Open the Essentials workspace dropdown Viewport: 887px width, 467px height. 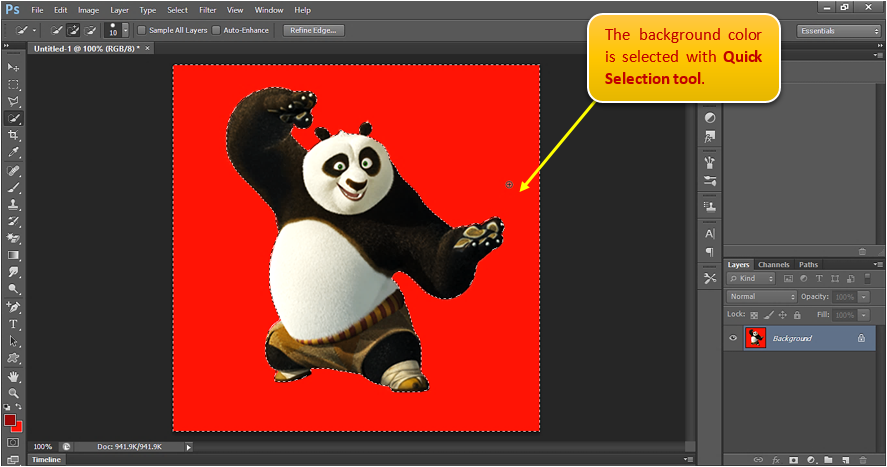pos(839,31)
